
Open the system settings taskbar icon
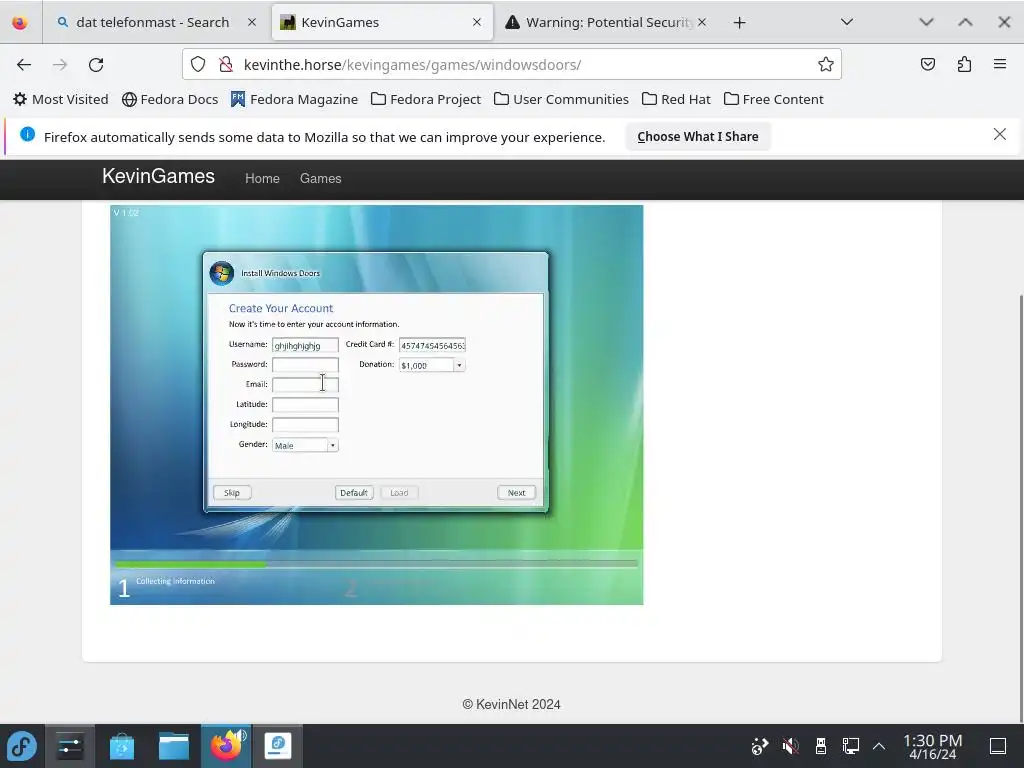70,746
